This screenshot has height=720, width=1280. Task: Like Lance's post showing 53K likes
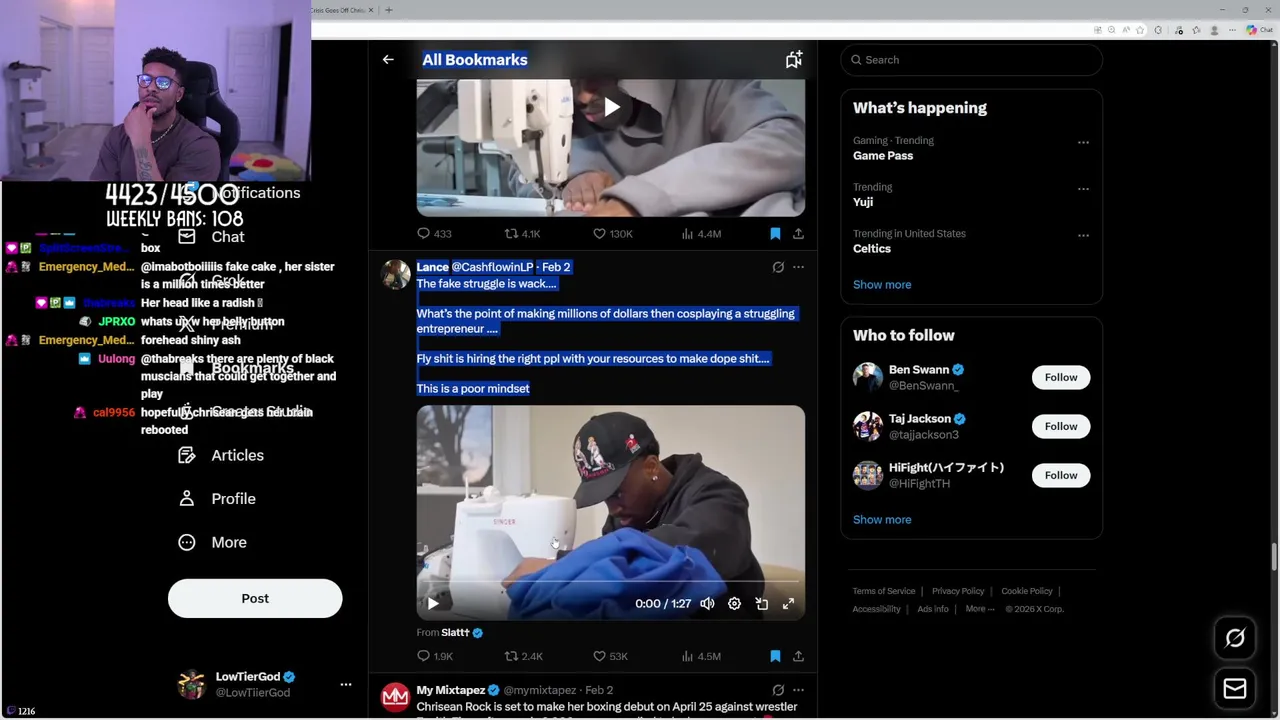610,657
